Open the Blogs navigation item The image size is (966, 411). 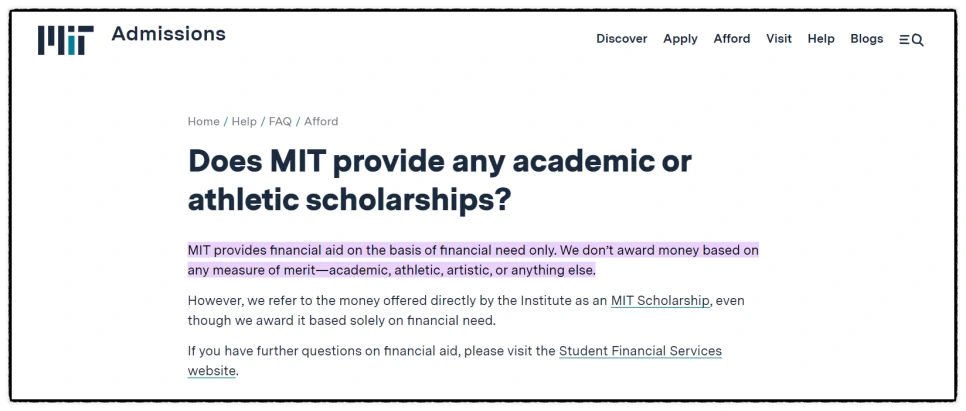point(866,39)
